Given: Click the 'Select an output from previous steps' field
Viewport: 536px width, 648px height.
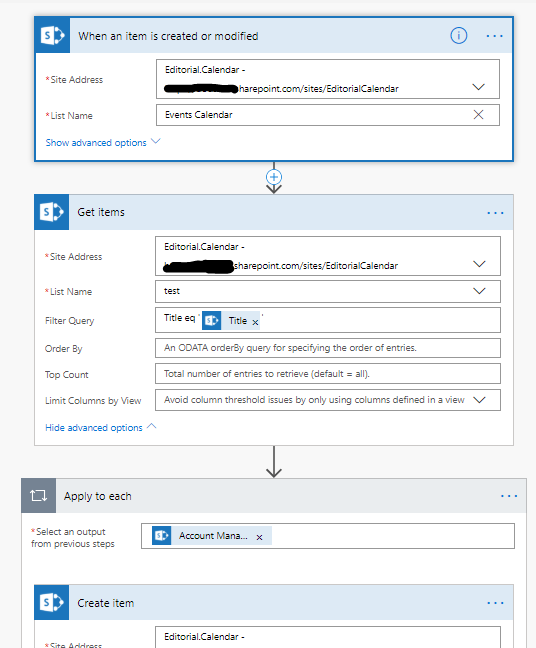Looking at the screenshot, I should 328,536.
